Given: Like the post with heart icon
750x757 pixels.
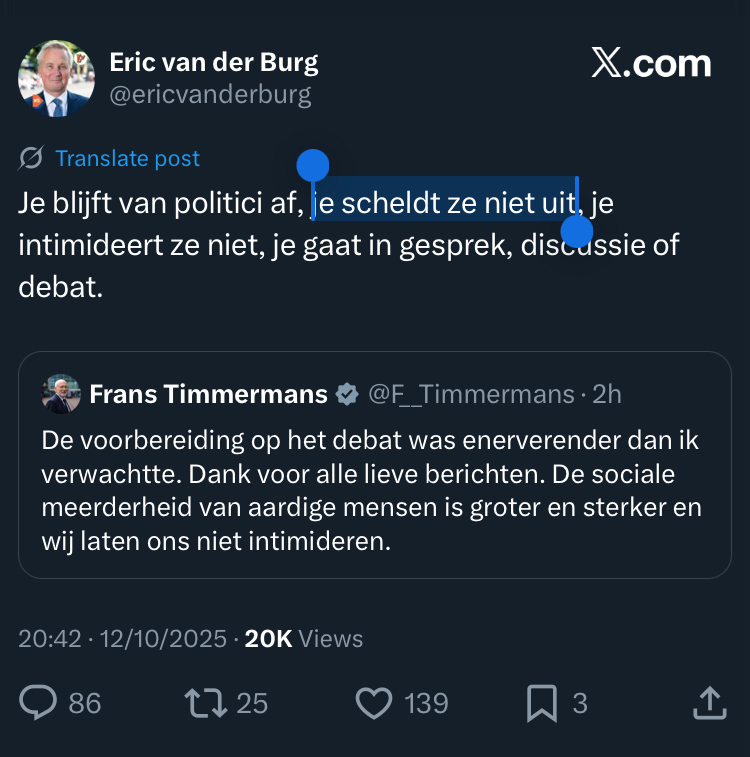Looking at the screenshot, I should pos(374,703).
